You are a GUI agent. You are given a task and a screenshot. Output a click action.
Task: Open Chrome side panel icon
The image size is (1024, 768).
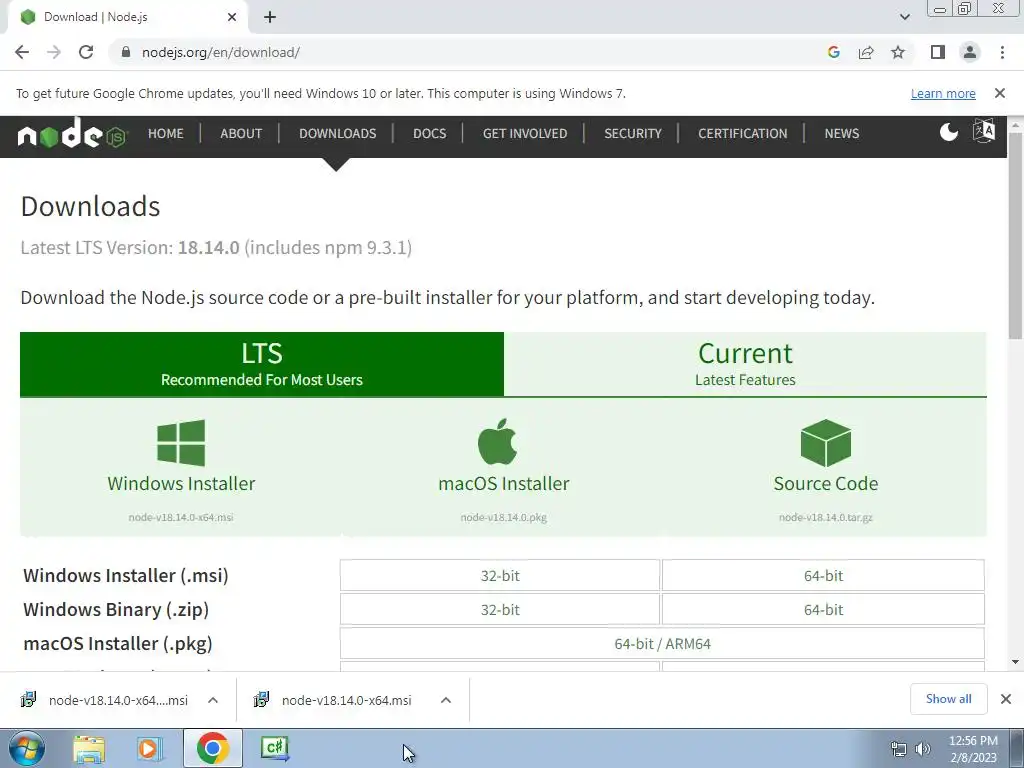(938, 52)
